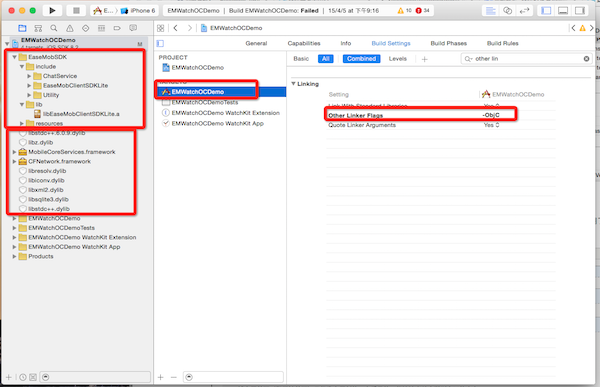Viewport: 600px width, 387px height.
Task: Switch to Standard editor mode
Action: (x=491, y=11)
